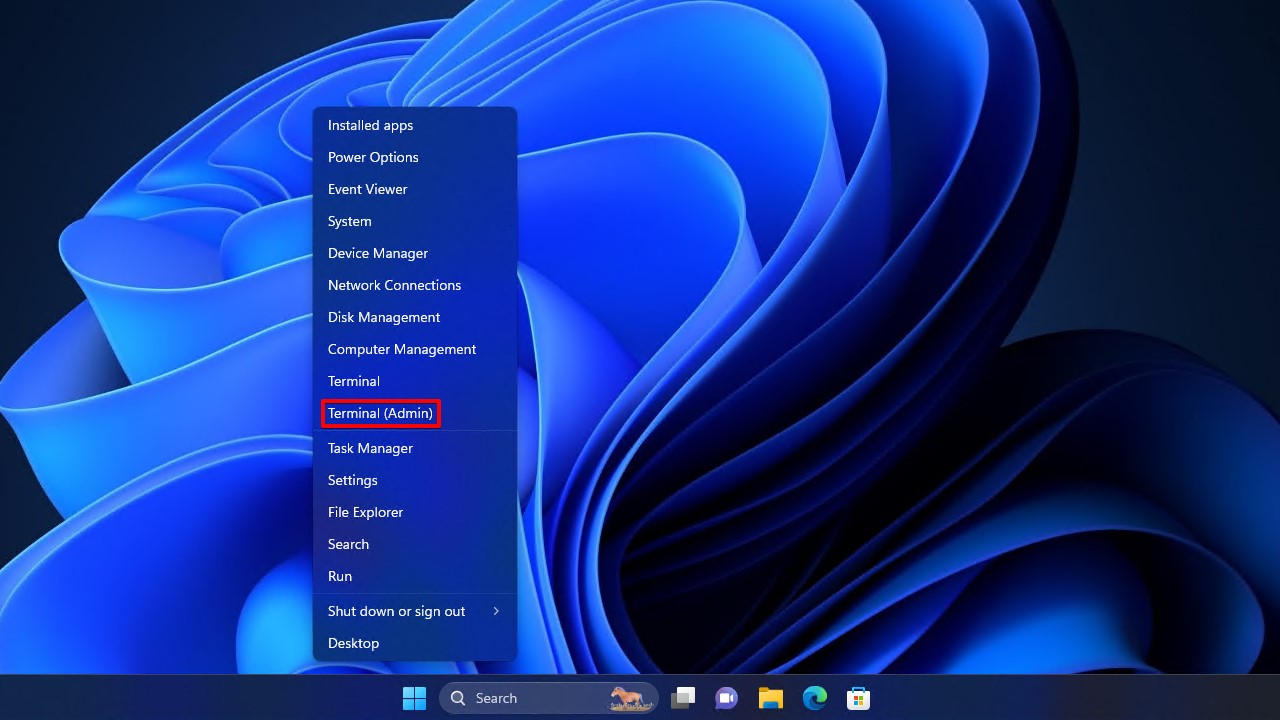Viewport: 1280px width, 720px height.
Task: Open Task View from the taskbar
Action: (x=683, y=697)
